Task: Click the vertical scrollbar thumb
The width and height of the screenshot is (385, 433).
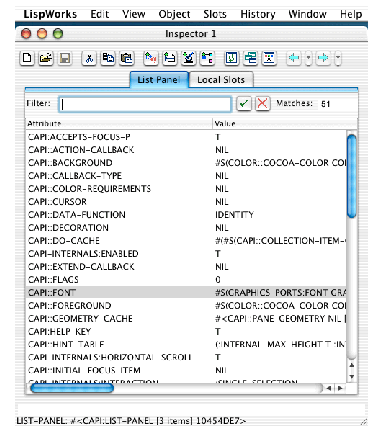Action: [352, 176]
